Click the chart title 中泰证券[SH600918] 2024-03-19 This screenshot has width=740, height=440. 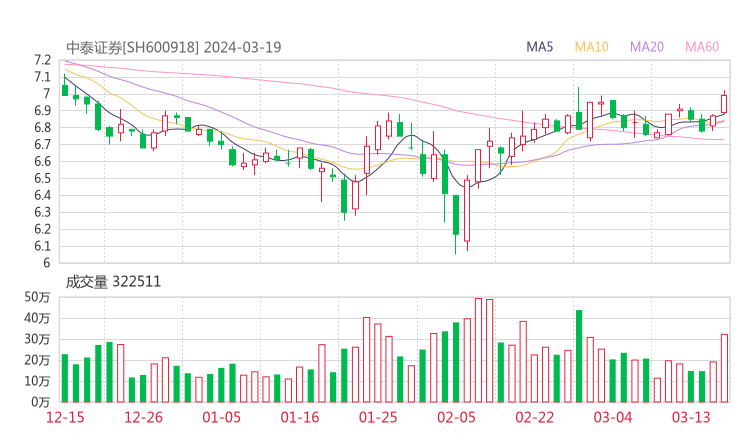pos(174,47)
